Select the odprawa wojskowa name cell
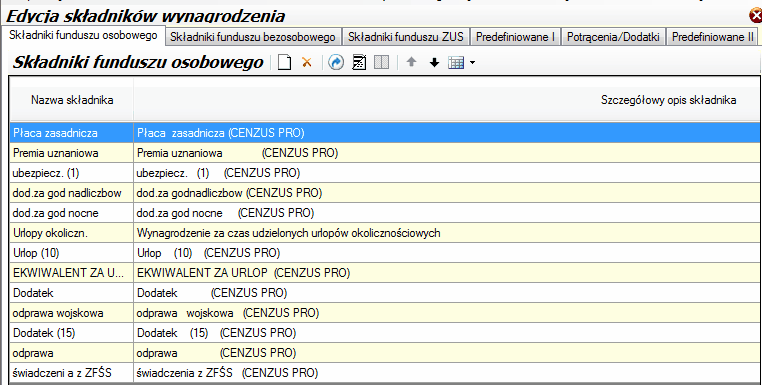Viewport: 762px width, 385px height. click(71, 313)
